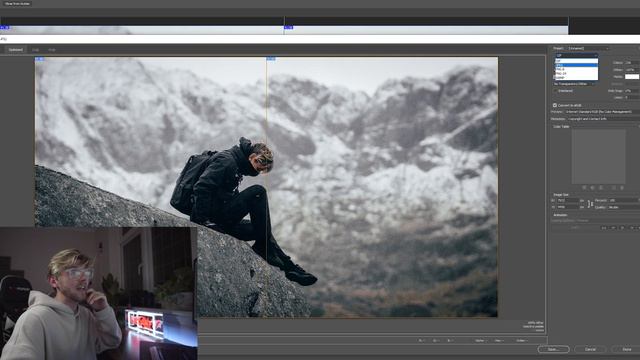Click the Save button
This screenshot has width=640, height=360.
tap(553, 349)
